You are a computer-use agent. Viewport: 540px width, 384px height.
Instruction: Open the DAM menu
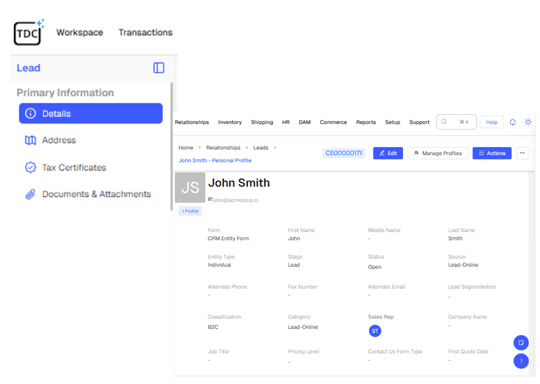pos(304,122)
